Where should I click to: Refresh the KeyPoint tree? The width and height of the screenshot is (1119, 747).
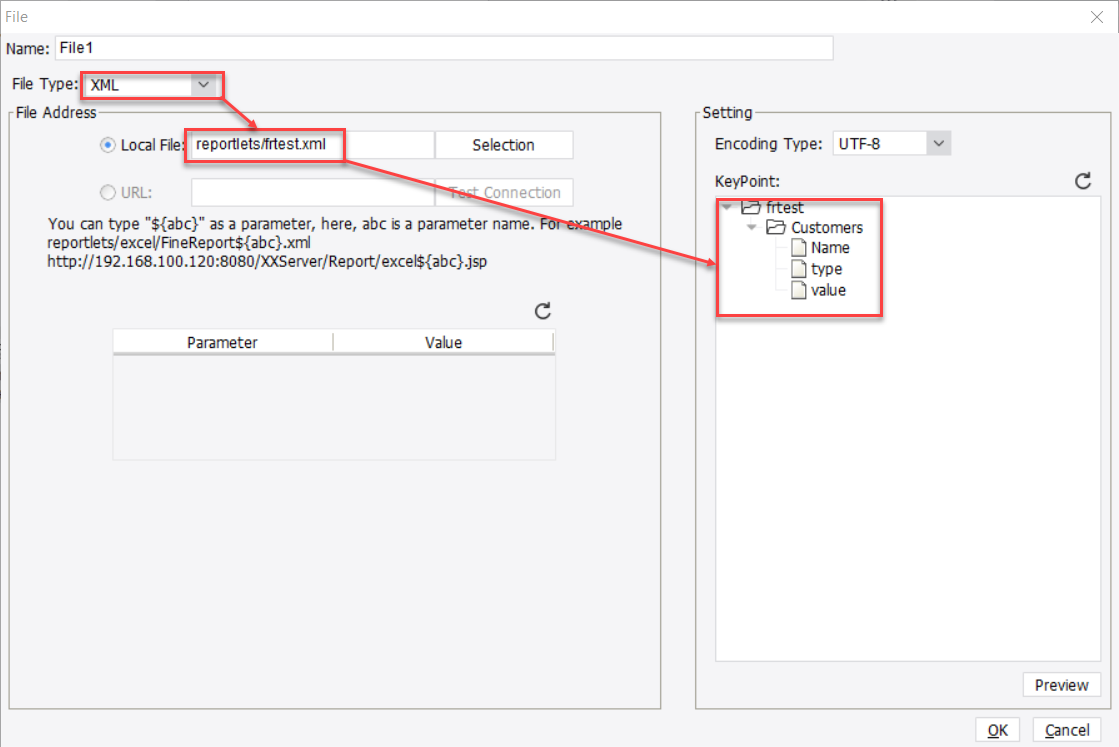pyautogui.click(x=1083, y=181)
